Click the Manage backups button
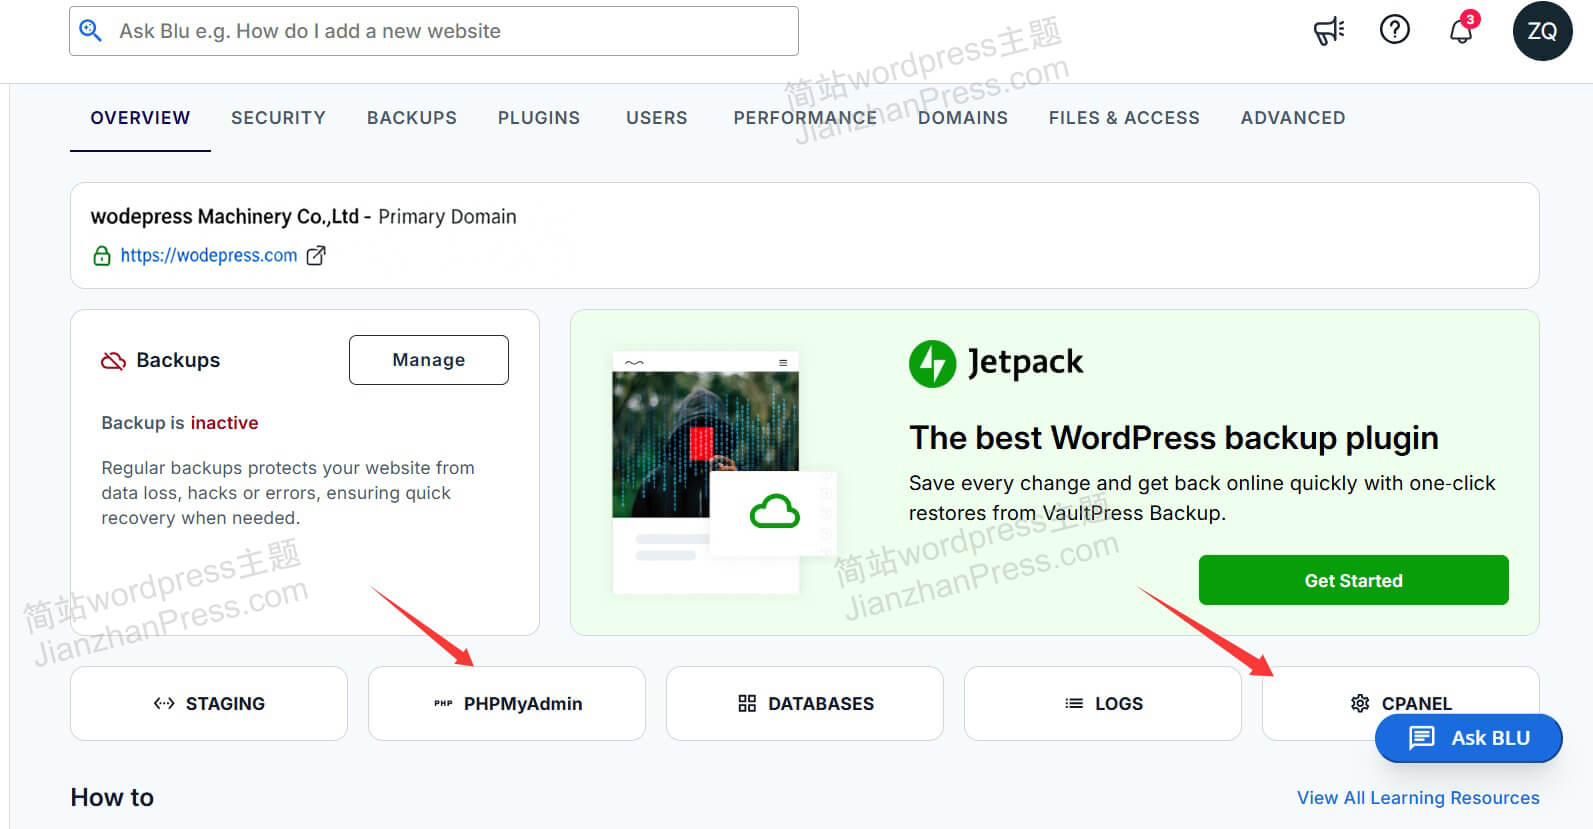Screen dimensions: 1593x829 tap(429, 360)
